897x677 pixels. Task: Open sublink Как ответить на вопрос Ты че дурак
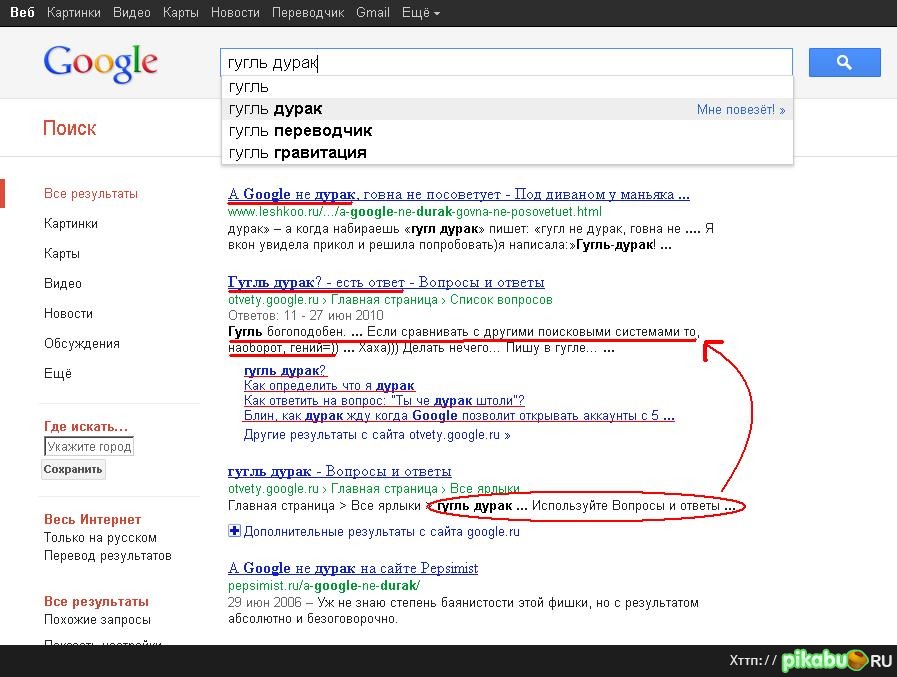[x=384, y=401]
